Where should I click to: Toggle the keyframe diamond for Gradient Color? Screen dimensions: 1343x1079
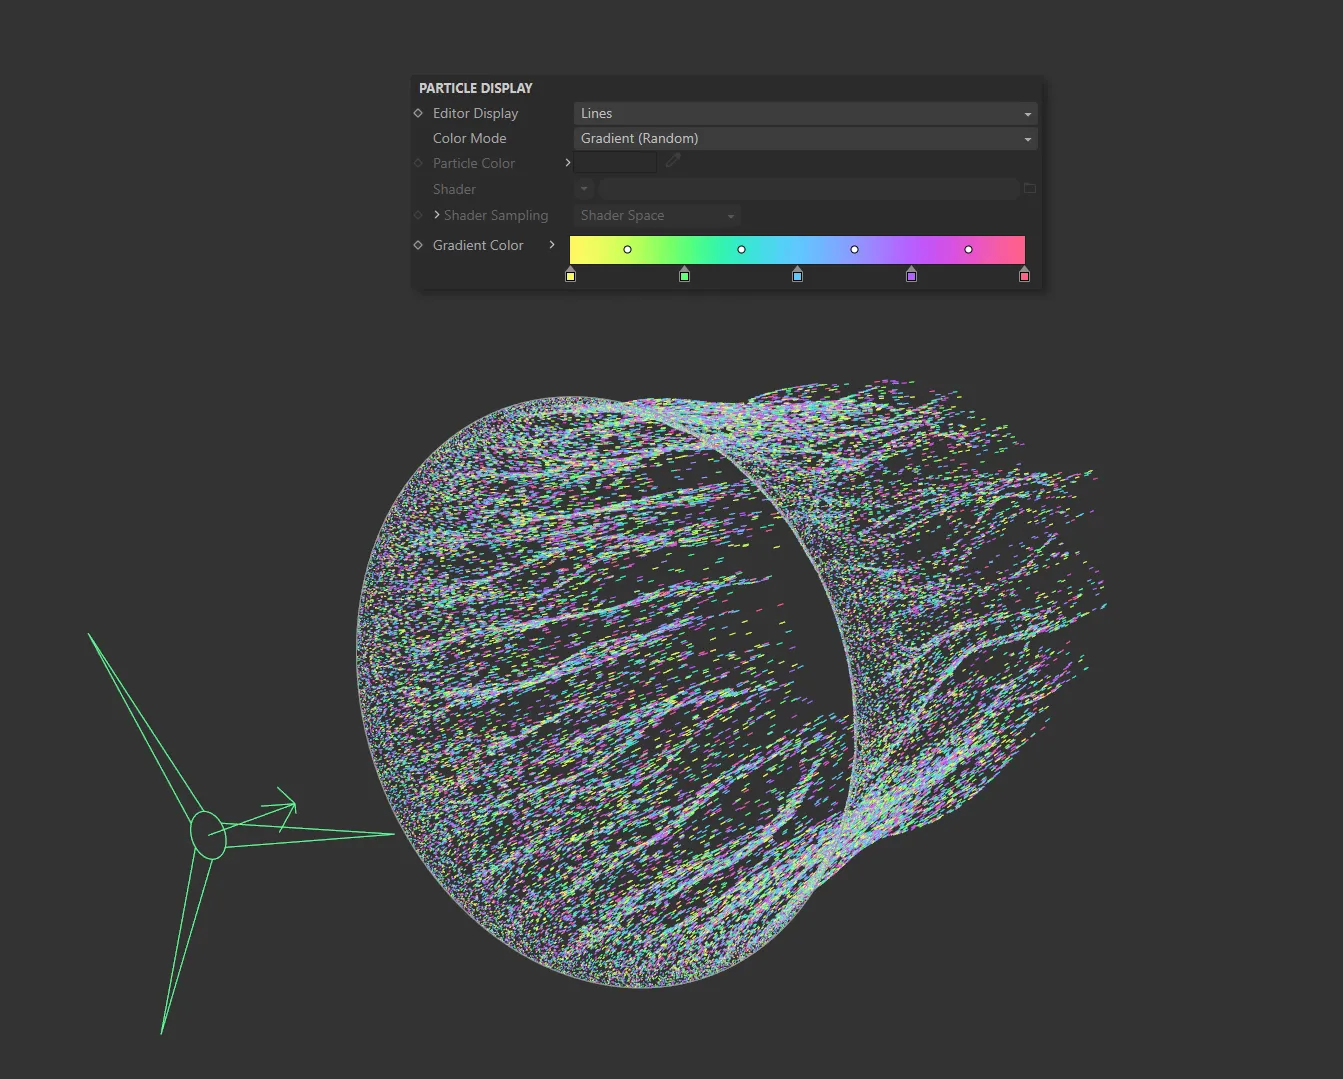417,245
